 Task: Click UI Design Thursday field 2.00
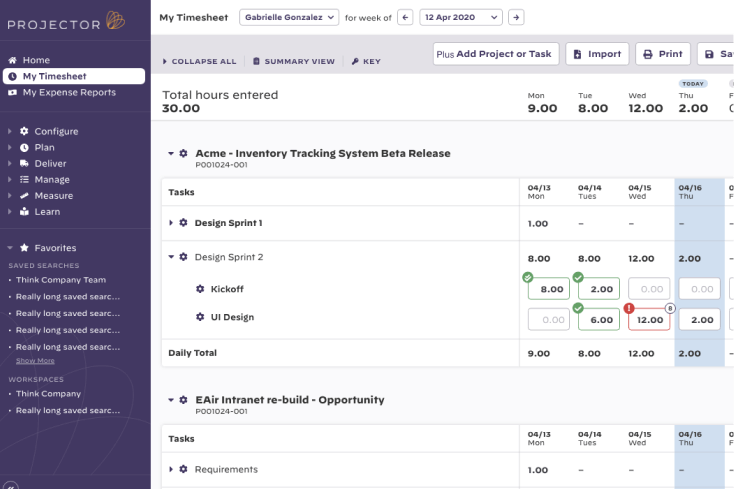pyautogui.click(x=699, y=320)
